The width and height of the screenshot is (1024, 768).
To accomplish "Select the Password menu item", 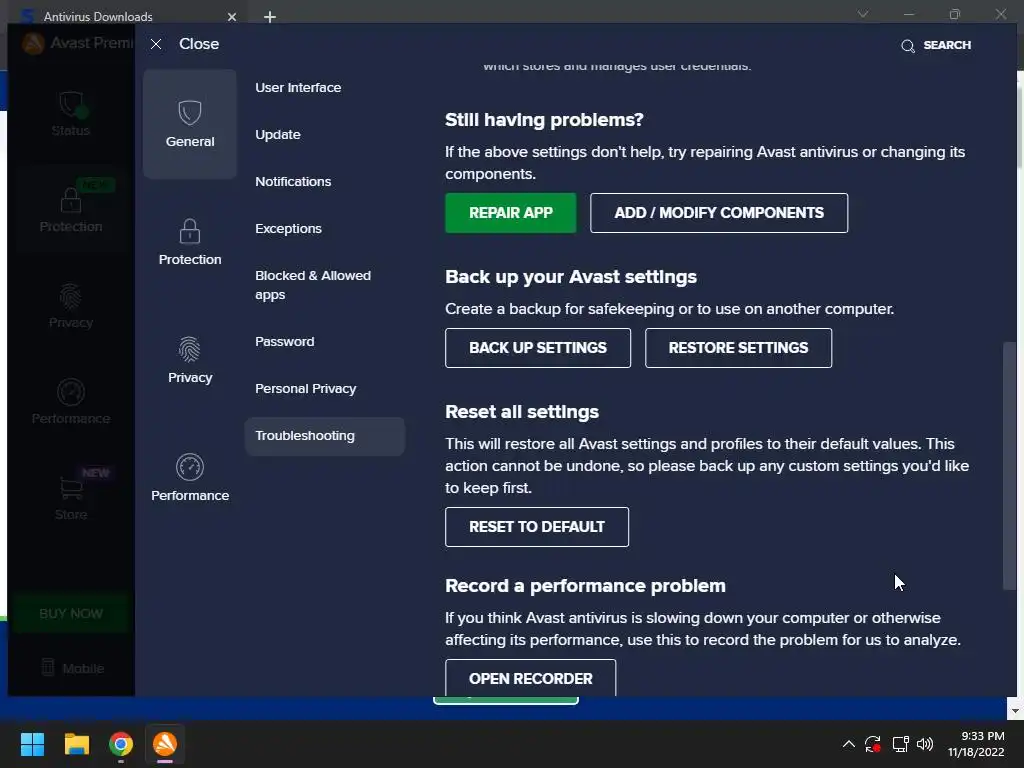I will [284, 342].
